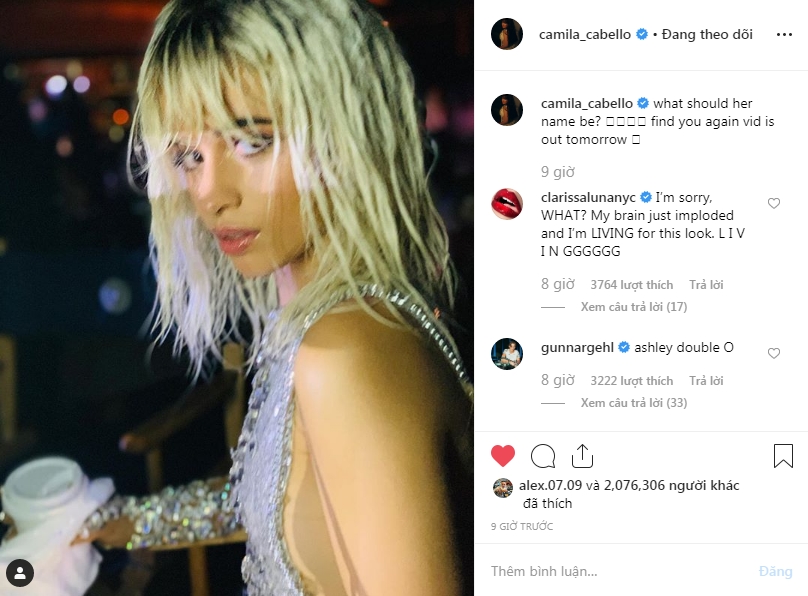The image size is (808, 596).
Task: Open camila_cabello header profile picture
Action: click(507, 35)
